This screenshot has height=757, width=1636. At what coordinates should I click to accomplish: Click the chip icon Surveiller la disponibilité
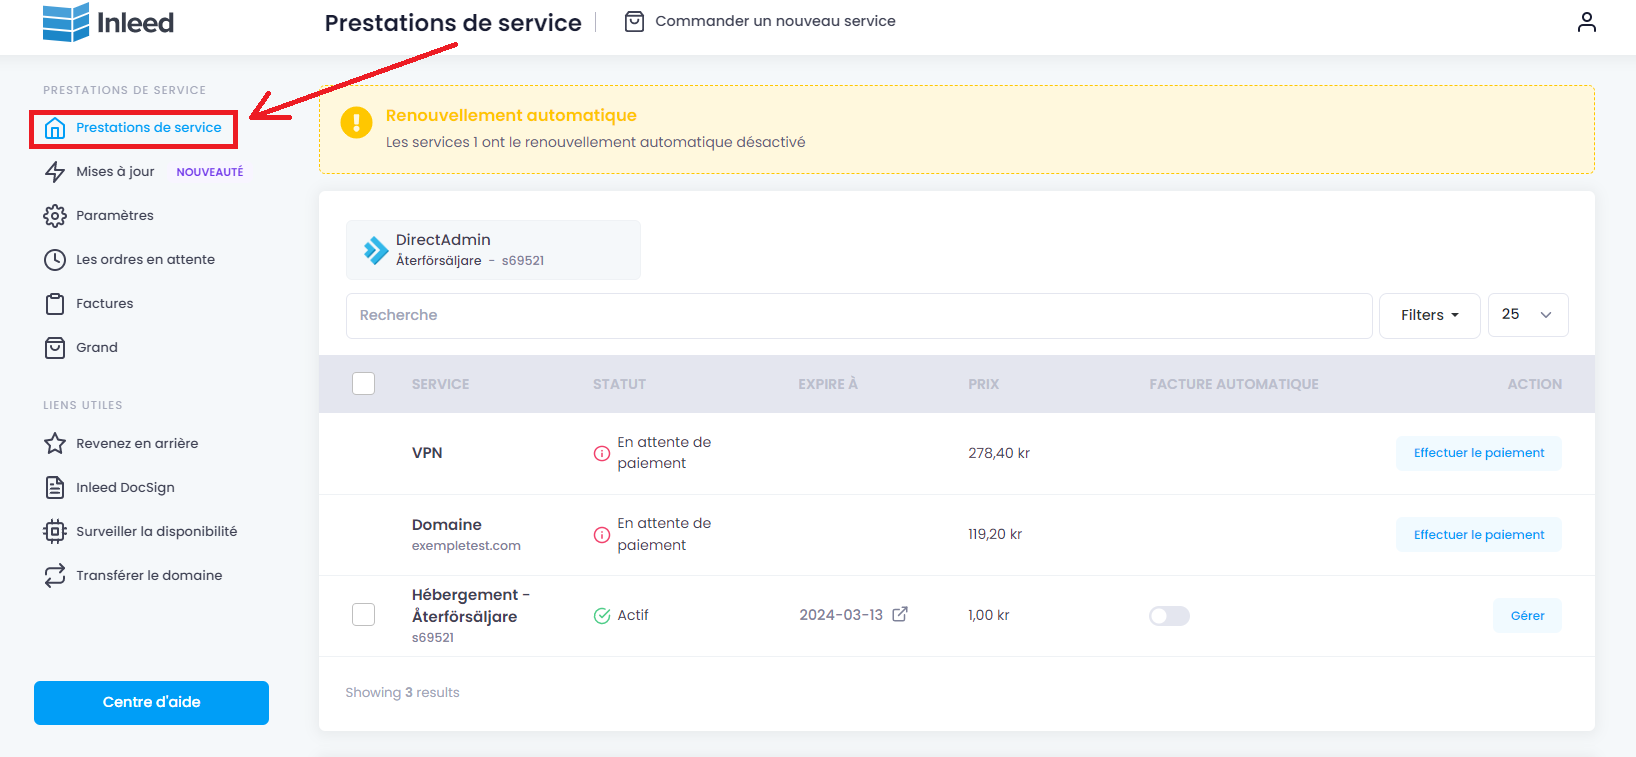[55, 531]
